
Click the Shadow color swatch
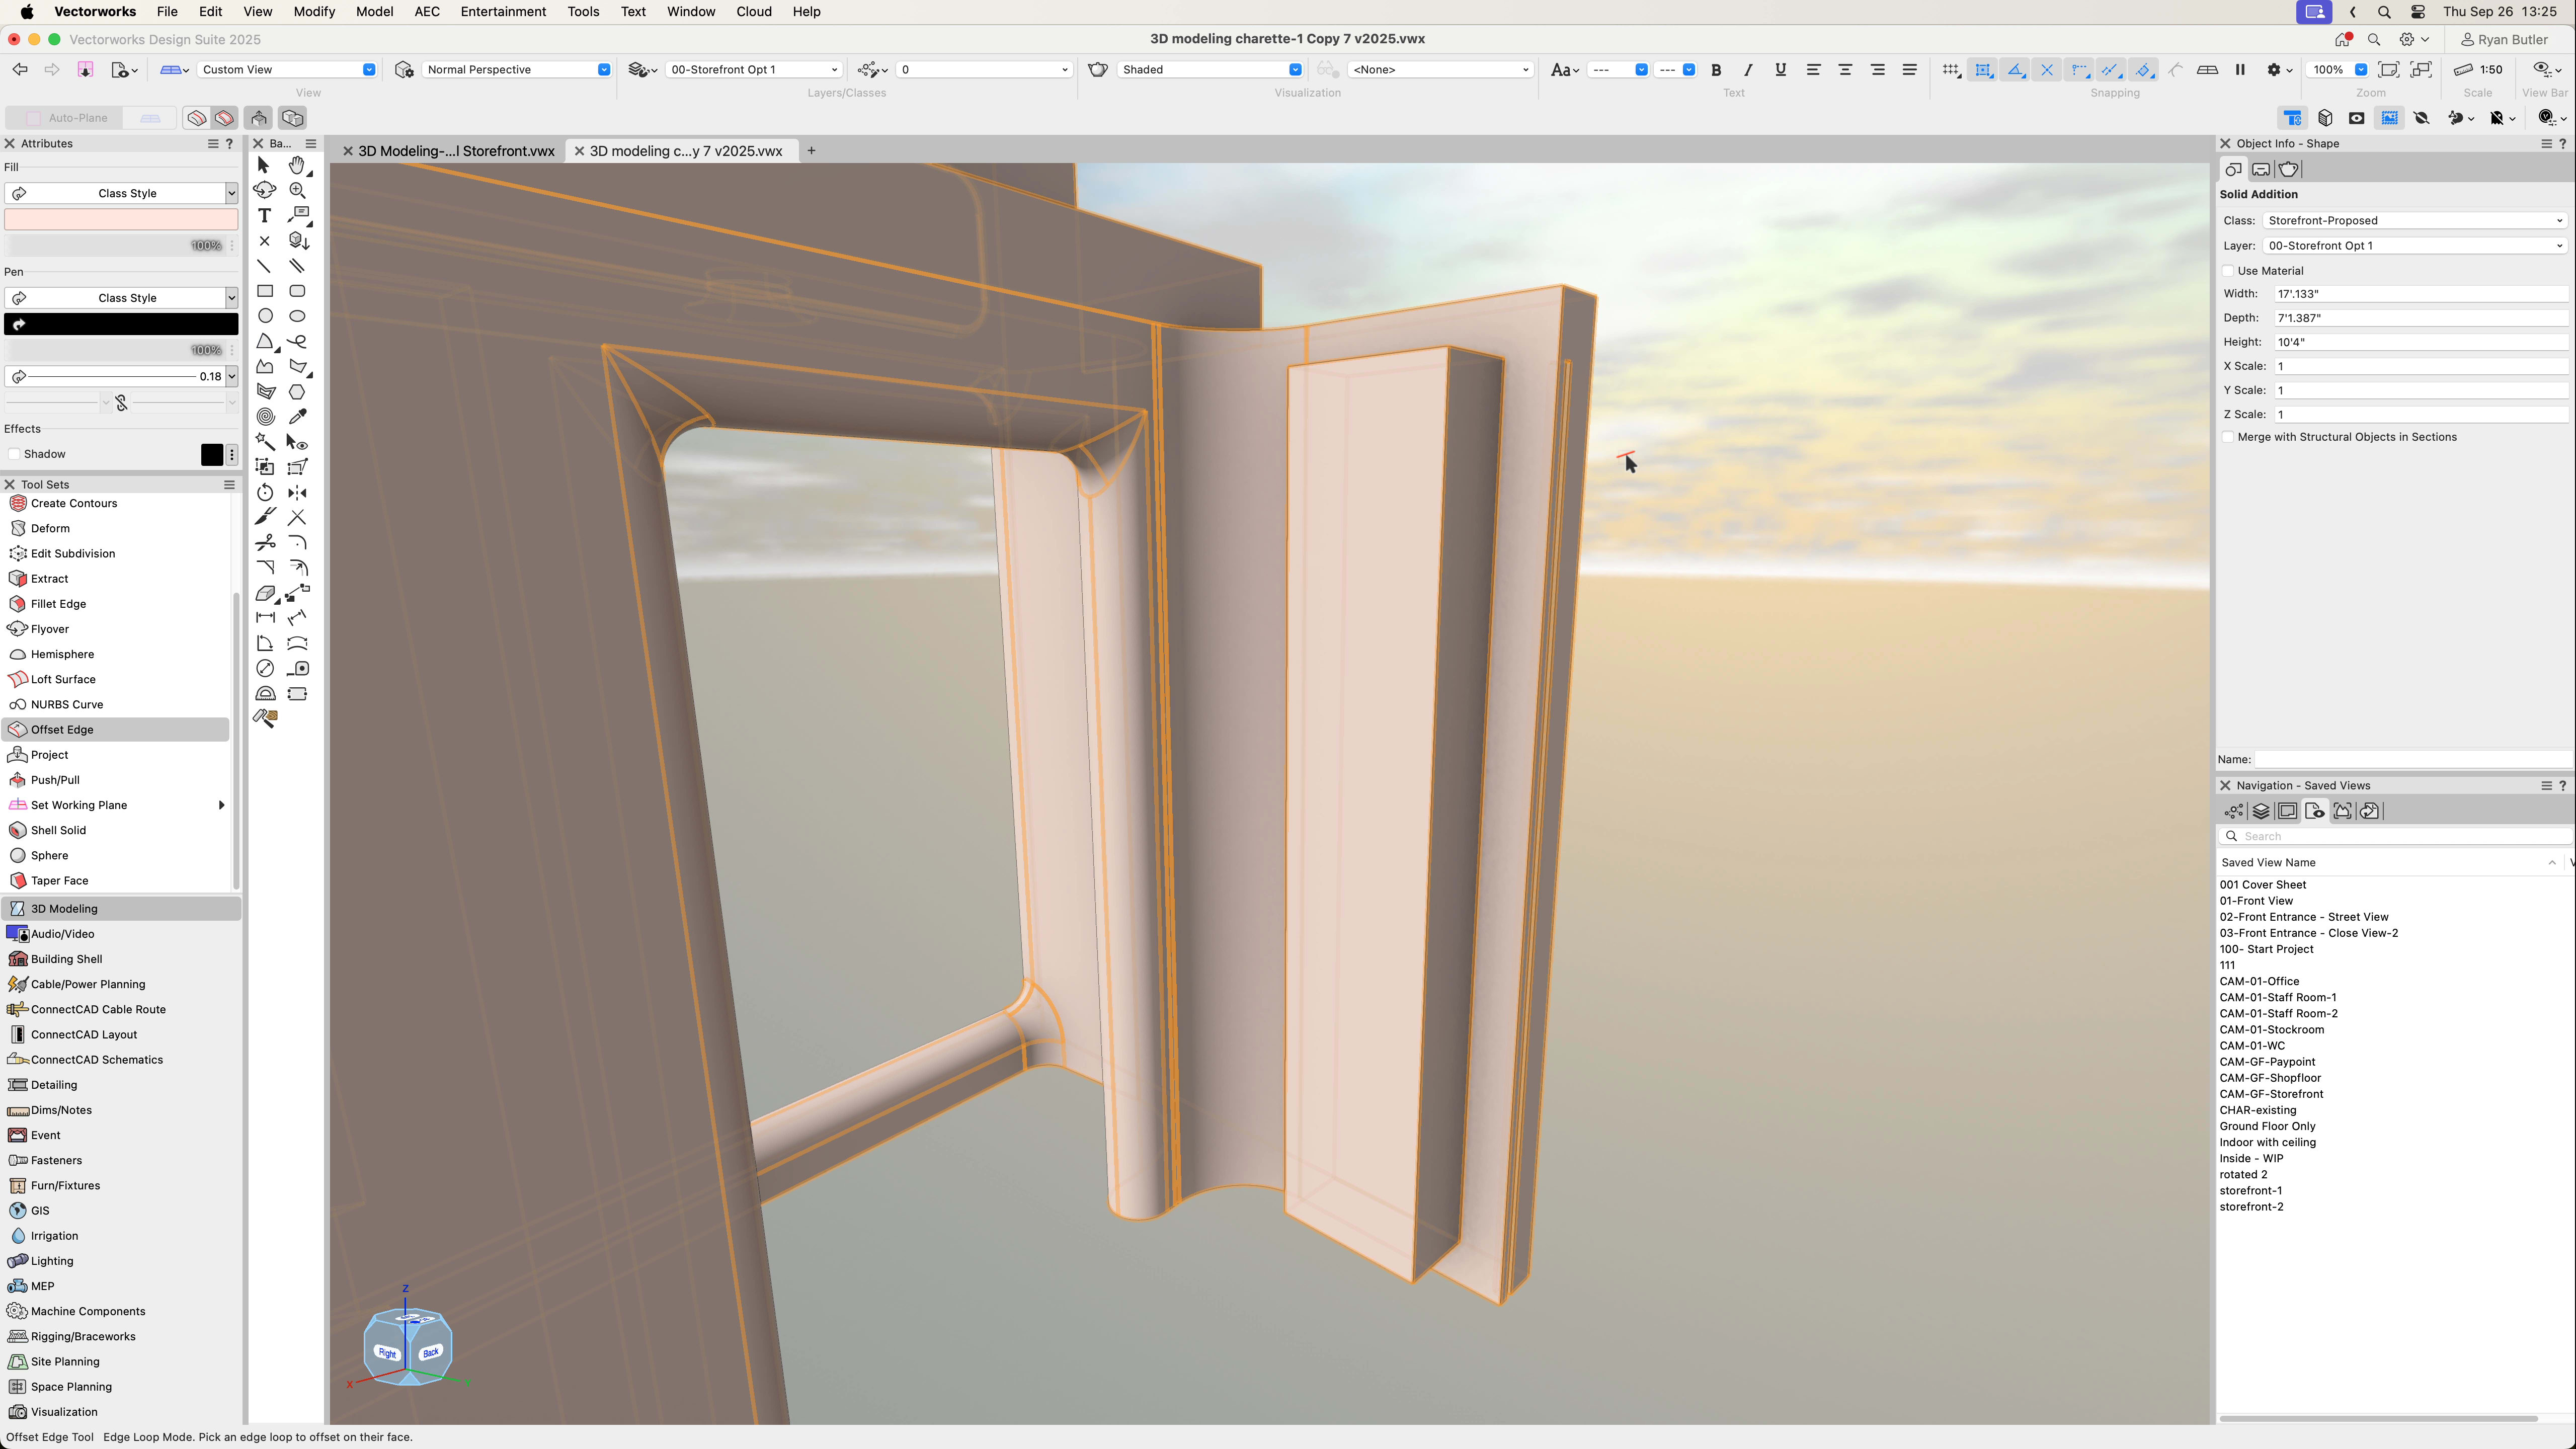(212, 454)
